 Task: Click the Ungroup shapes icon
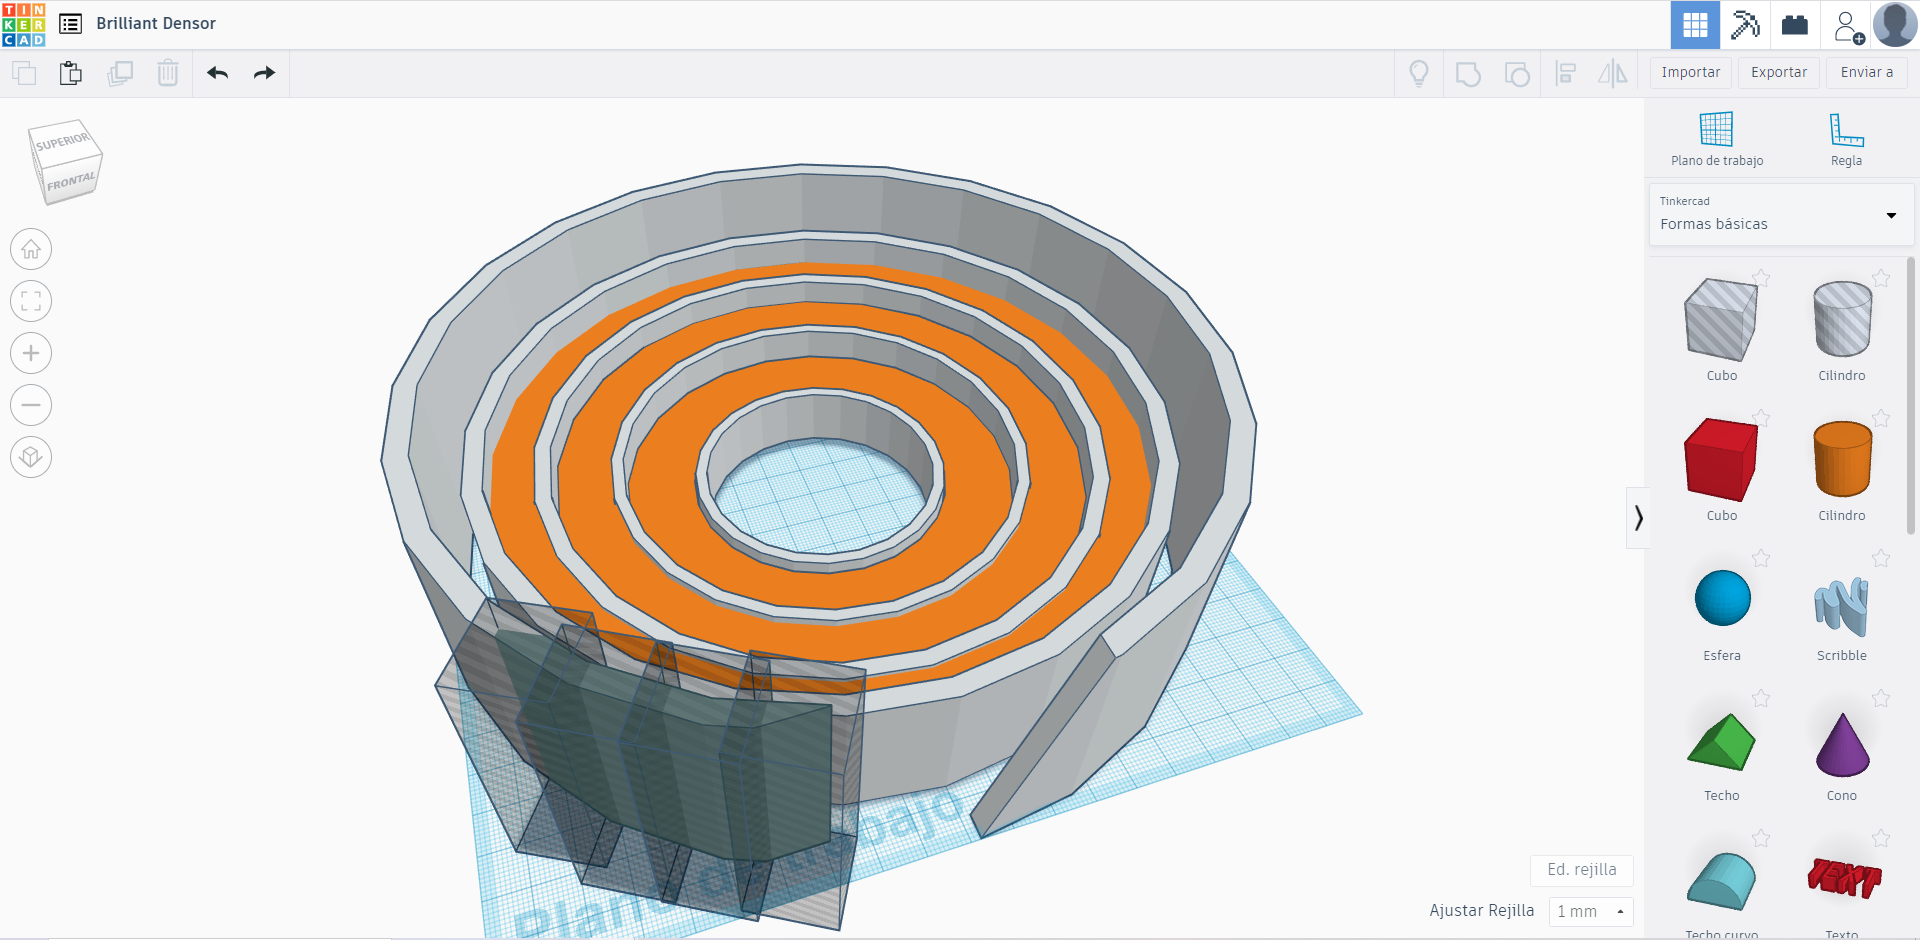(1517, 74)
